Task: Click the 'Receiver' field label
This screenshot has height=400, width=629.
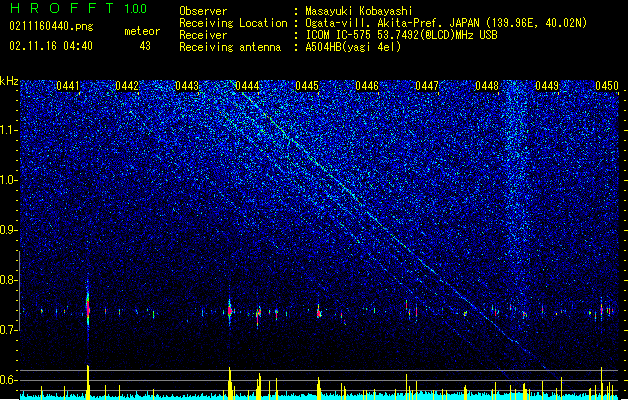Action: tap(203, 35)
